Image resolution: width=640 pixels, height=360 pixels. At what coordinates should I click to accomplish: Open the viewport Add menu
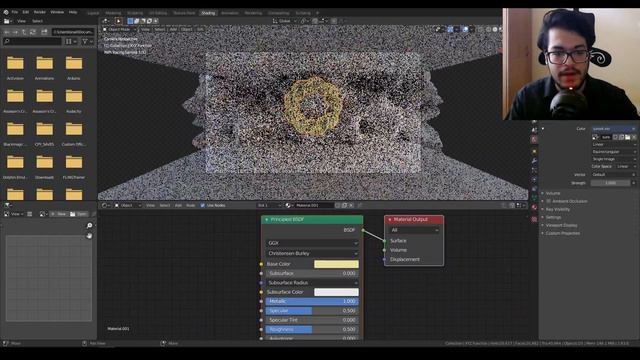click(x=173, y=29)
